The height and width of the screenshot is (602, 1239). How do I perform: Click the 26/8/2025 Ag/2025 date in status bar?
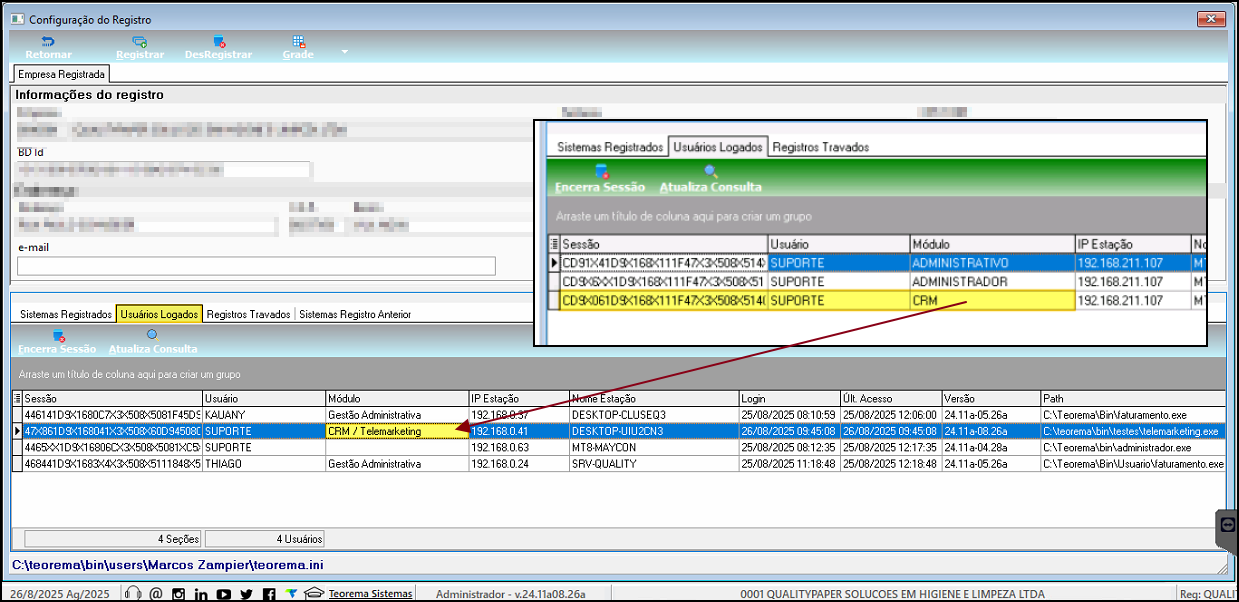[x=60, y=594]
